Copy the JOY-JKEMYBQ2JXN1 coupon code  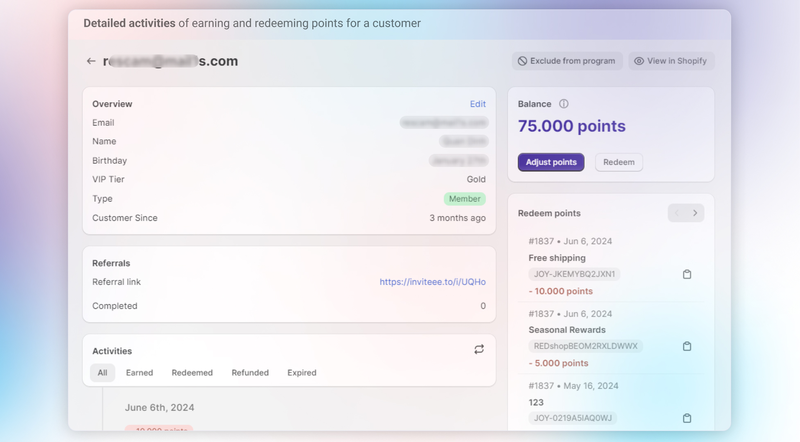pyautogui.click(x=687, y=274)
